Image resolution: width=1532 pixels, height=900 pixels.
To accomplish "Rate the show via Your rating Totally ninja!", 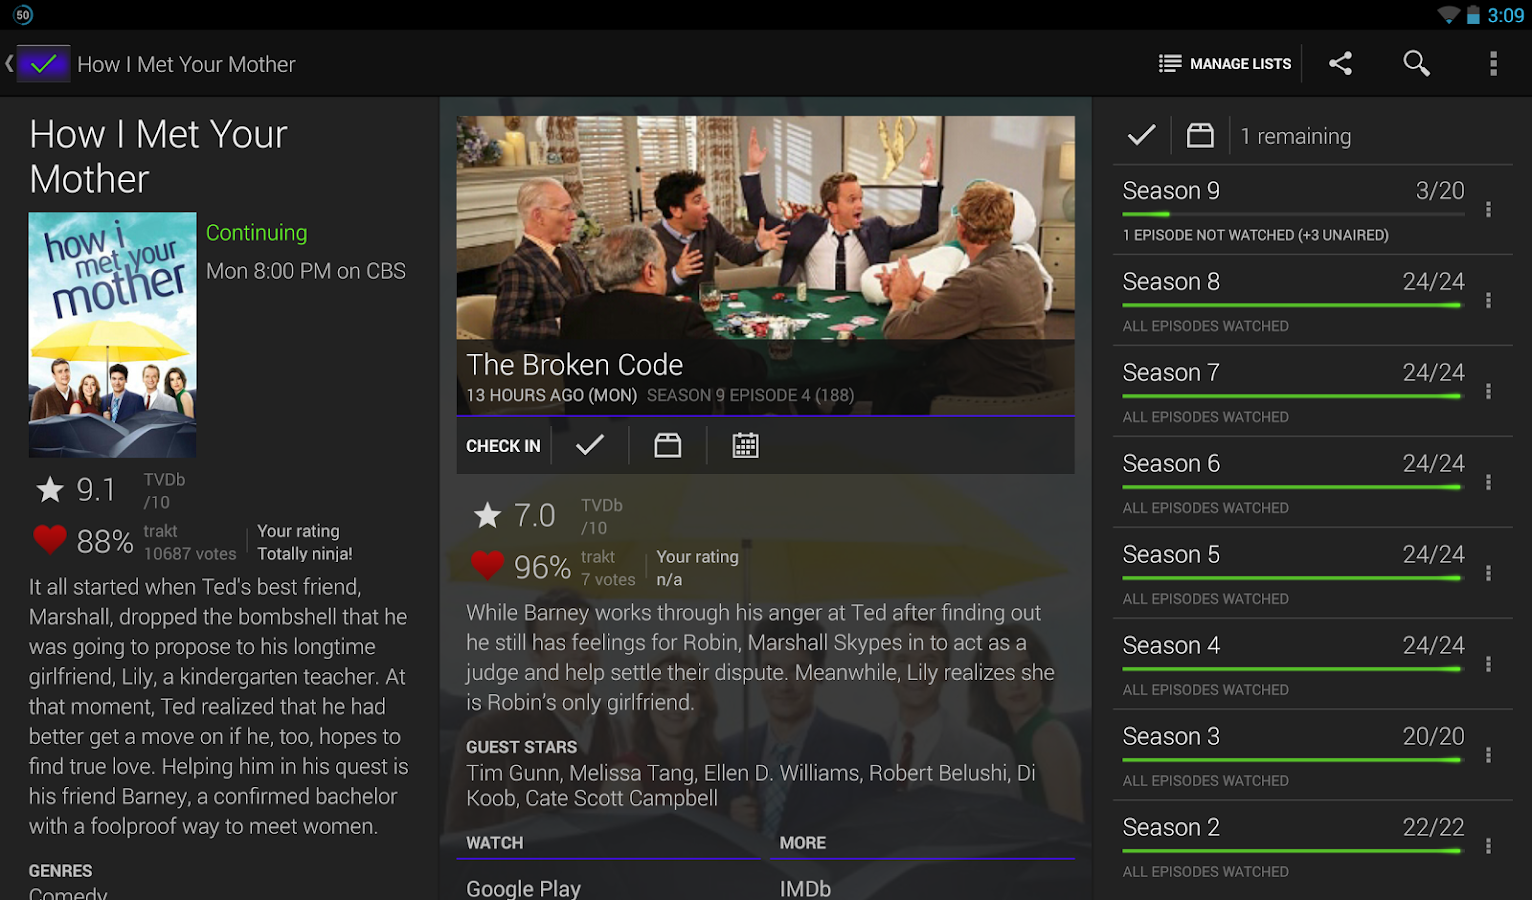I will (x=305, y=542).
